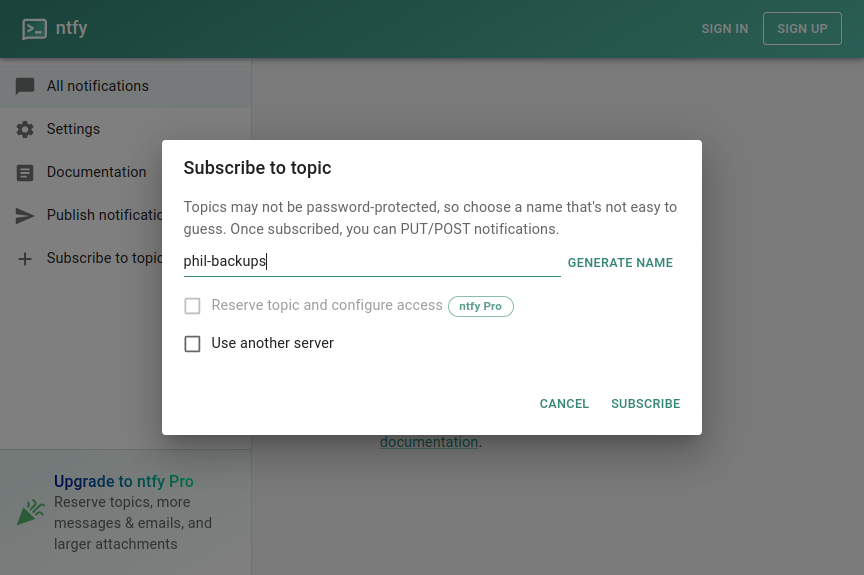Click the Settings gear icon
The height and width of the screenshot is (575, 864).
26,129
